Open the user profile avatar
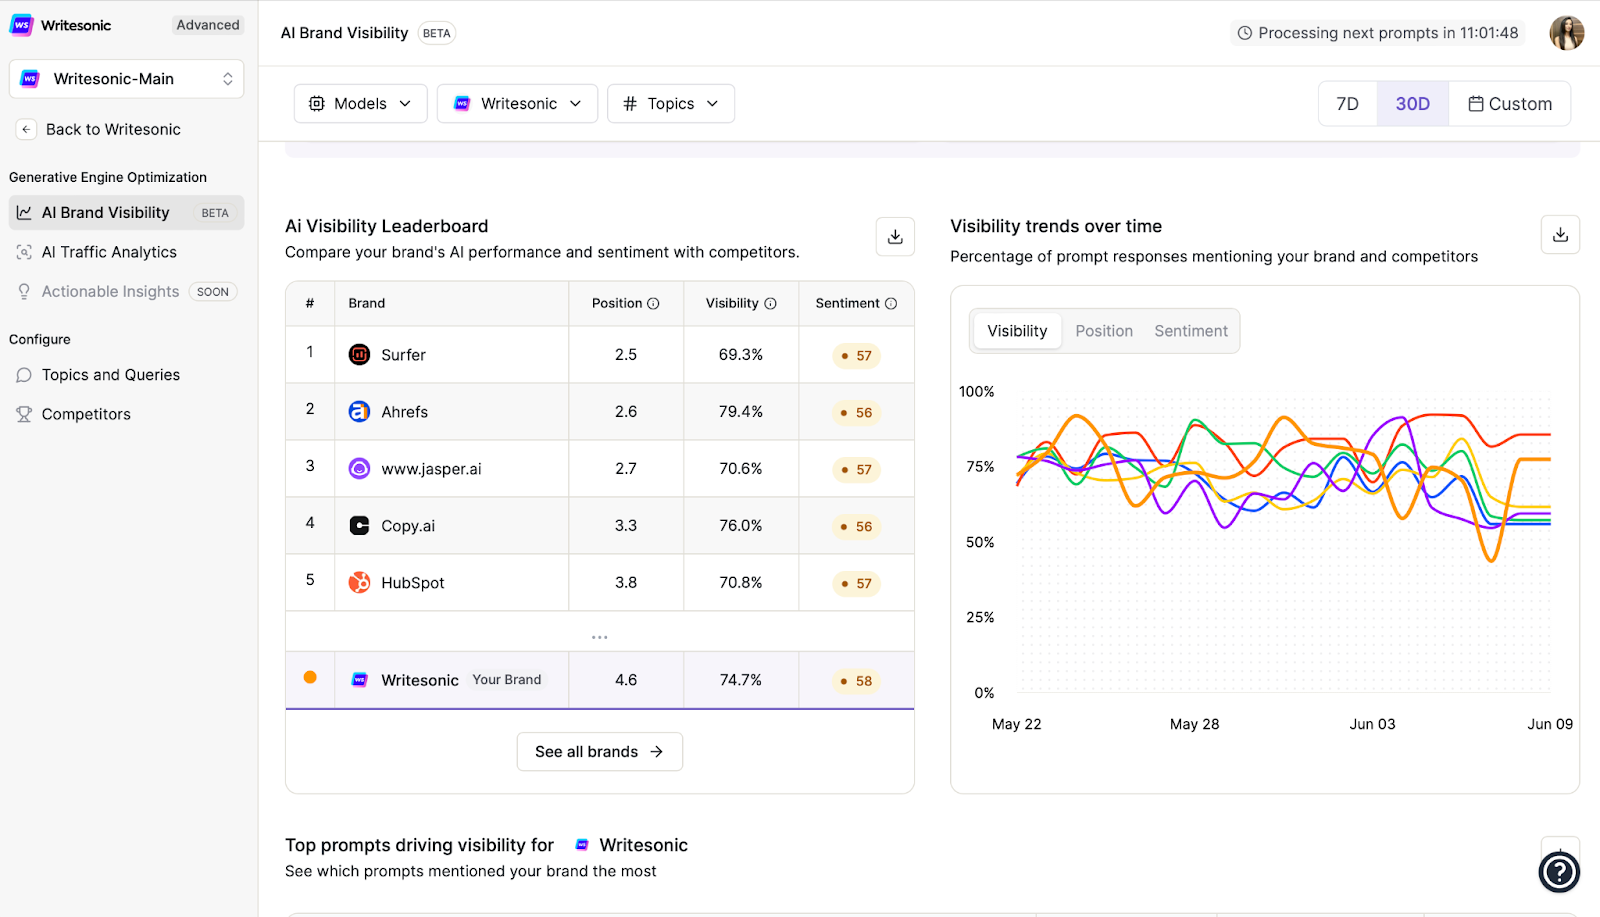 (1567, 33)
